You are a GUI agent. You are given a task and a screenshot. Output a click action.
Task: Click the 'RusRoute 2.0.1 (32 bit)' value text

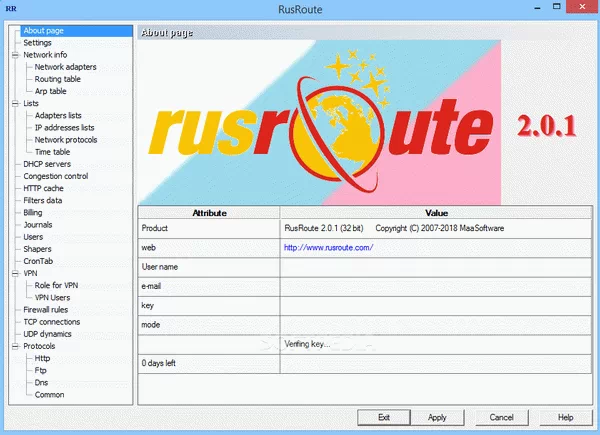(324, 228)
